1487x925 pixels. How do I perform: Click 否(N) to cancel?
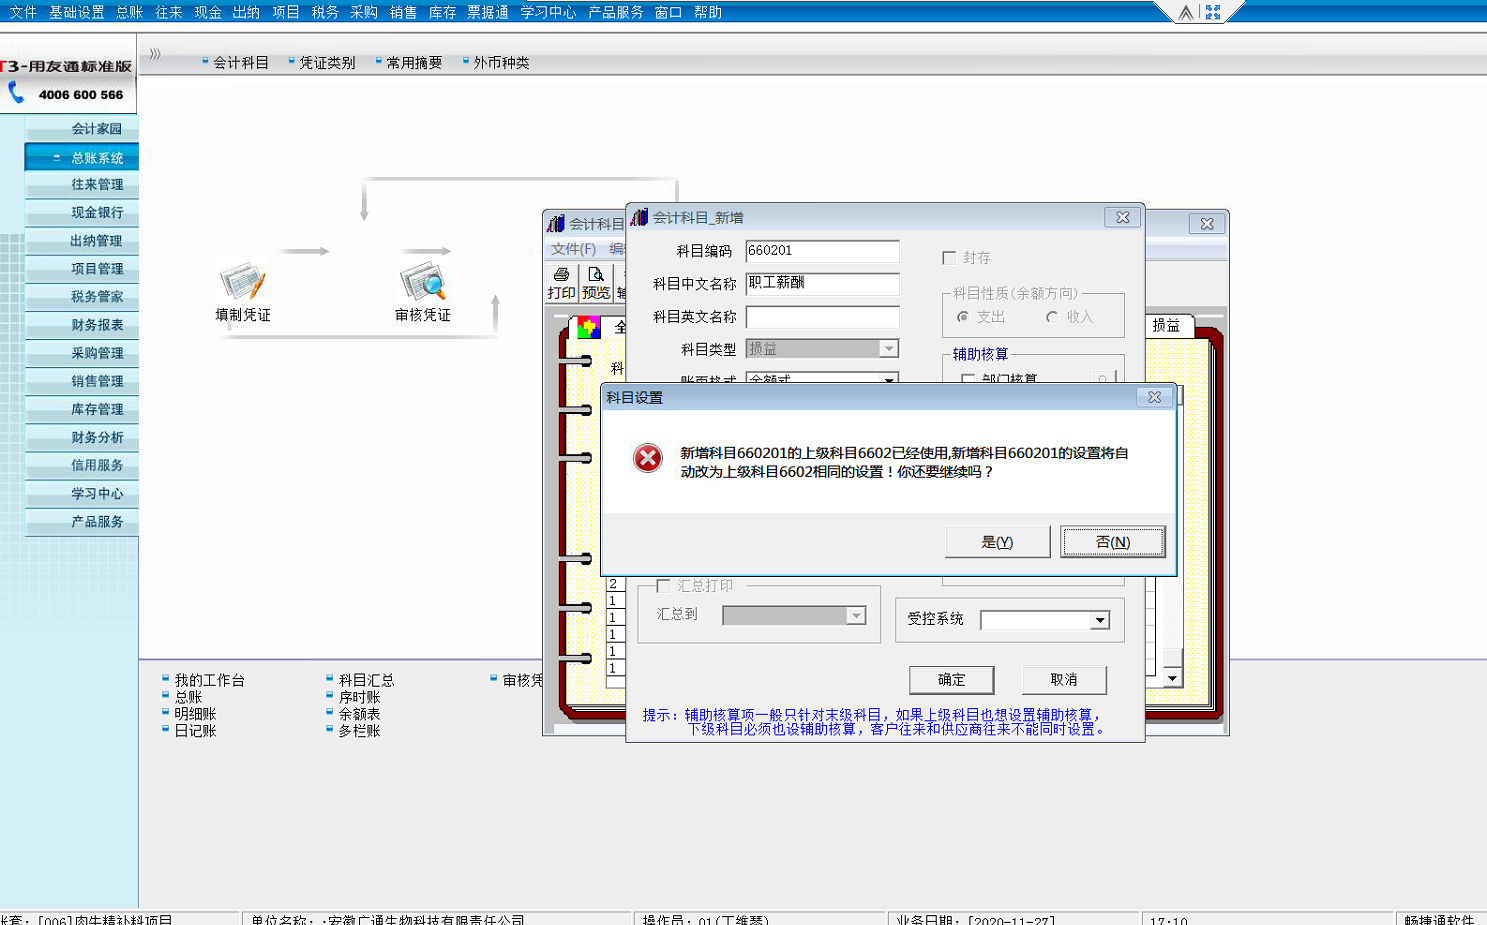click(1113, 542)
